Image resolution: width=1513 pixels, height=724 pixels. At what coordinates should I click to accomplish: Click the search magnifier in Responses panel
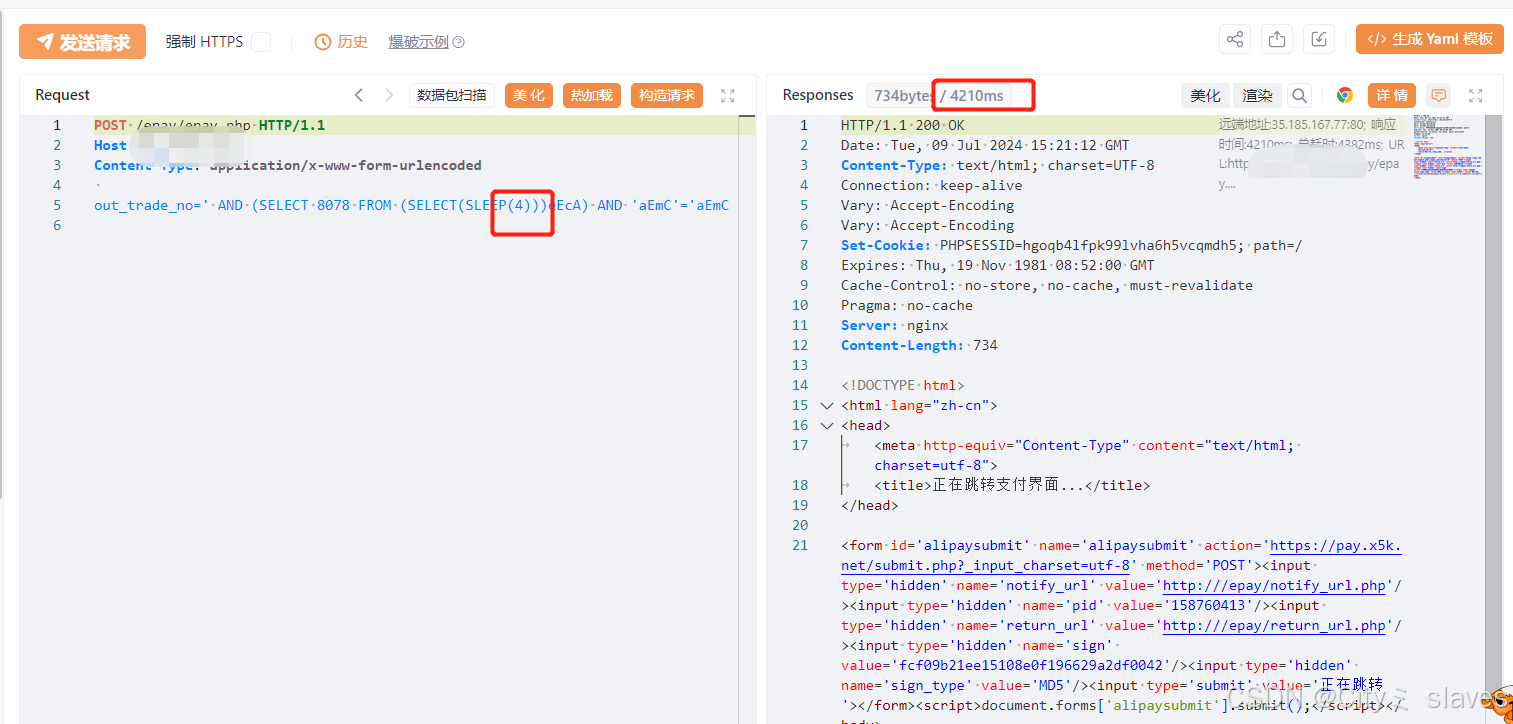tap(1299, 96)
